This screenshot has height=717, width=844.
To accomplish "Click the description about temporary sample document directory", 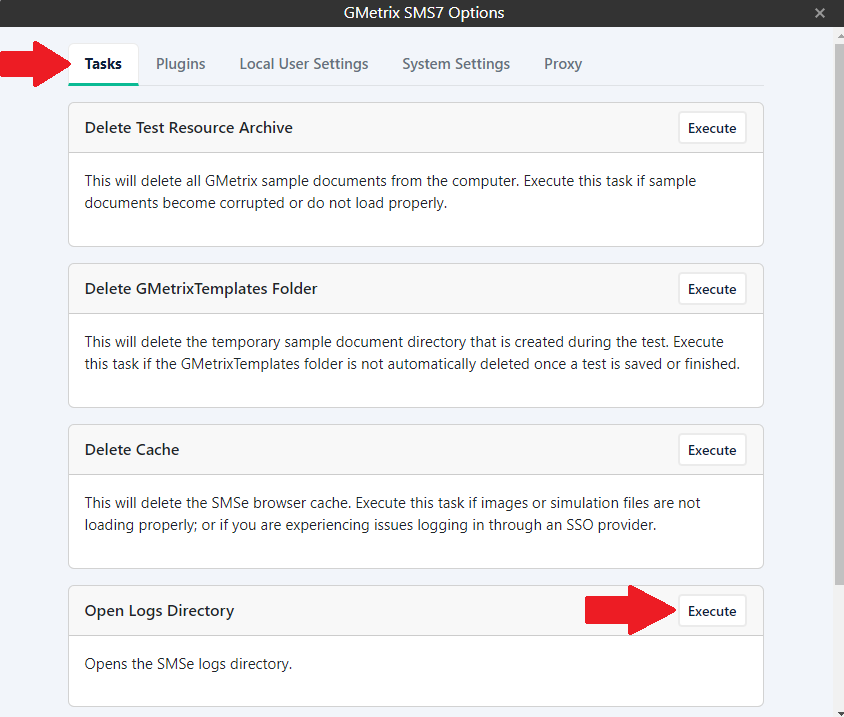I will coord(412,353).
